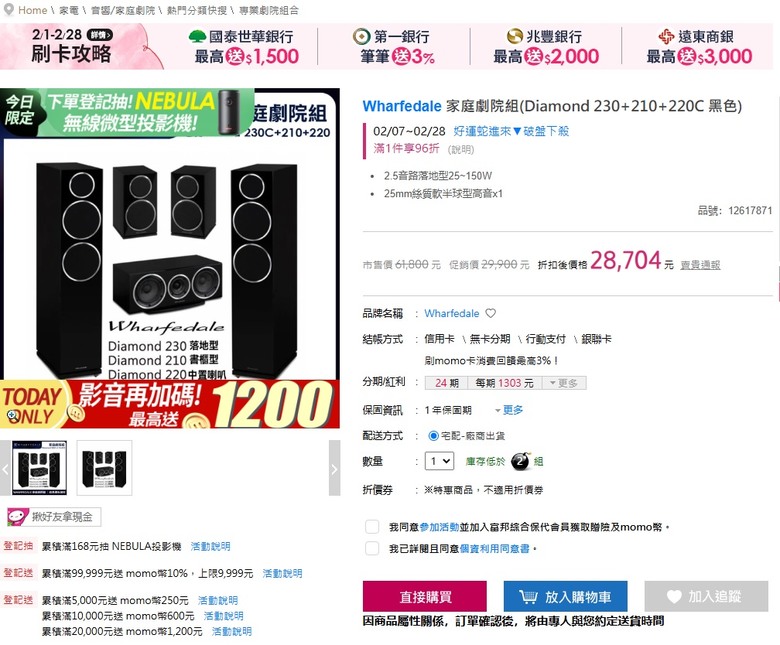Image resolution: width=780 pixels, height=645 pixels.
Task: Check the 個資利用同意書 agreement checkbox
Action: click(372, 549)
